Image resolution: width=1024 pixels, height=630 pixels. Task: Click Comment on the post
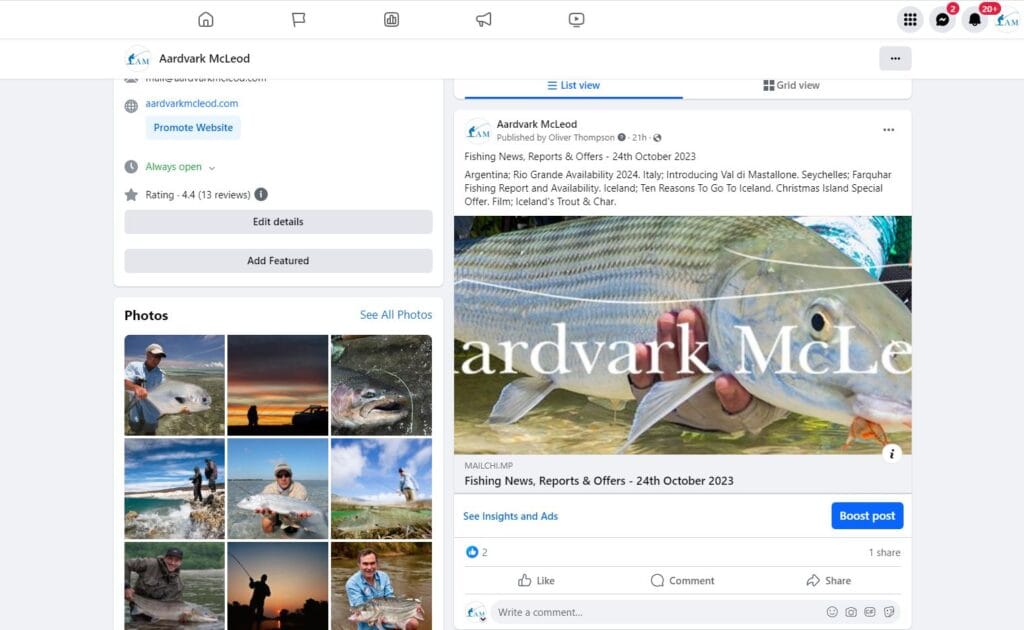click(x=682, y=580)
